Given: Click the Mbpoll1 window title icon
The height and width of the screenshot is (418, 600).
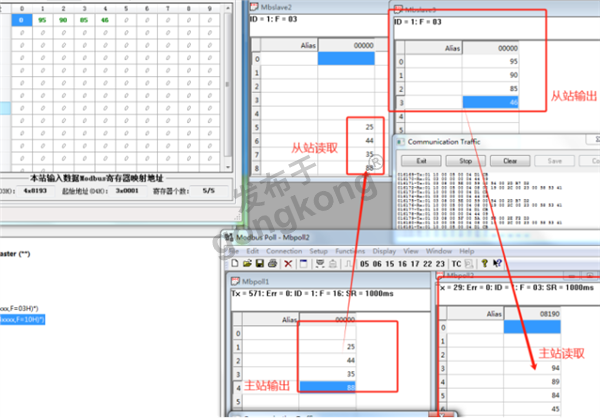Looking at the screenshot, I should click(x=235, y=281).
